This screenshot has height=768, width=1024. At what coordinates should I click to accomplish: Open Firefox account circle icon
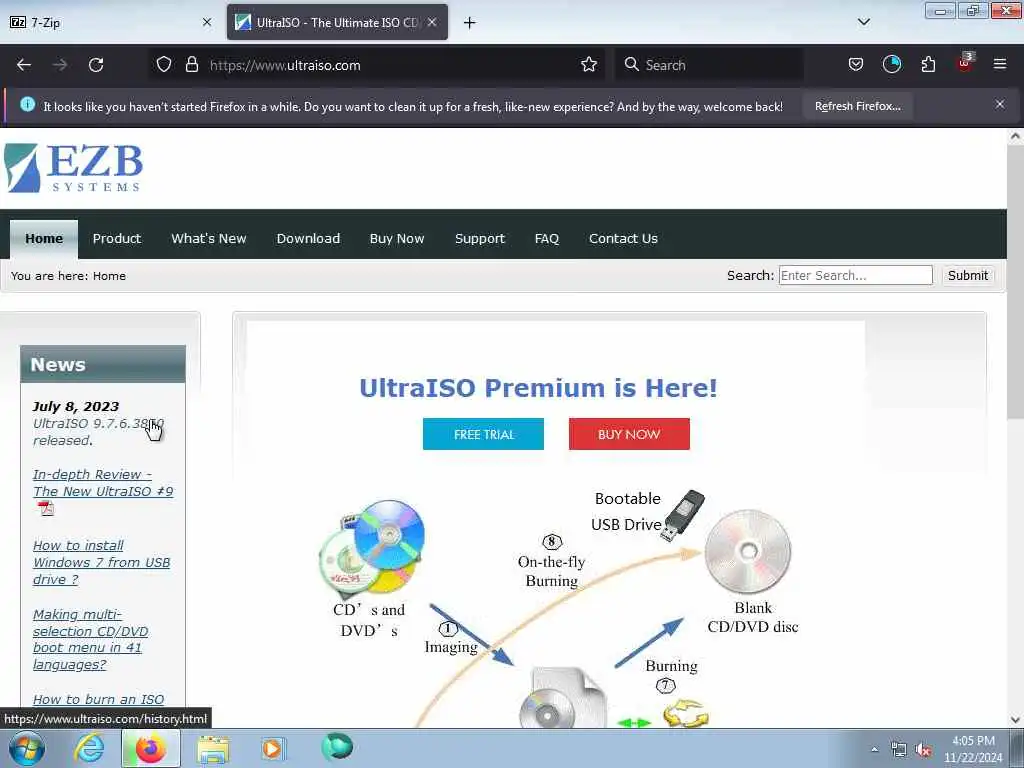pyautogui.click(x=891, y=65)
